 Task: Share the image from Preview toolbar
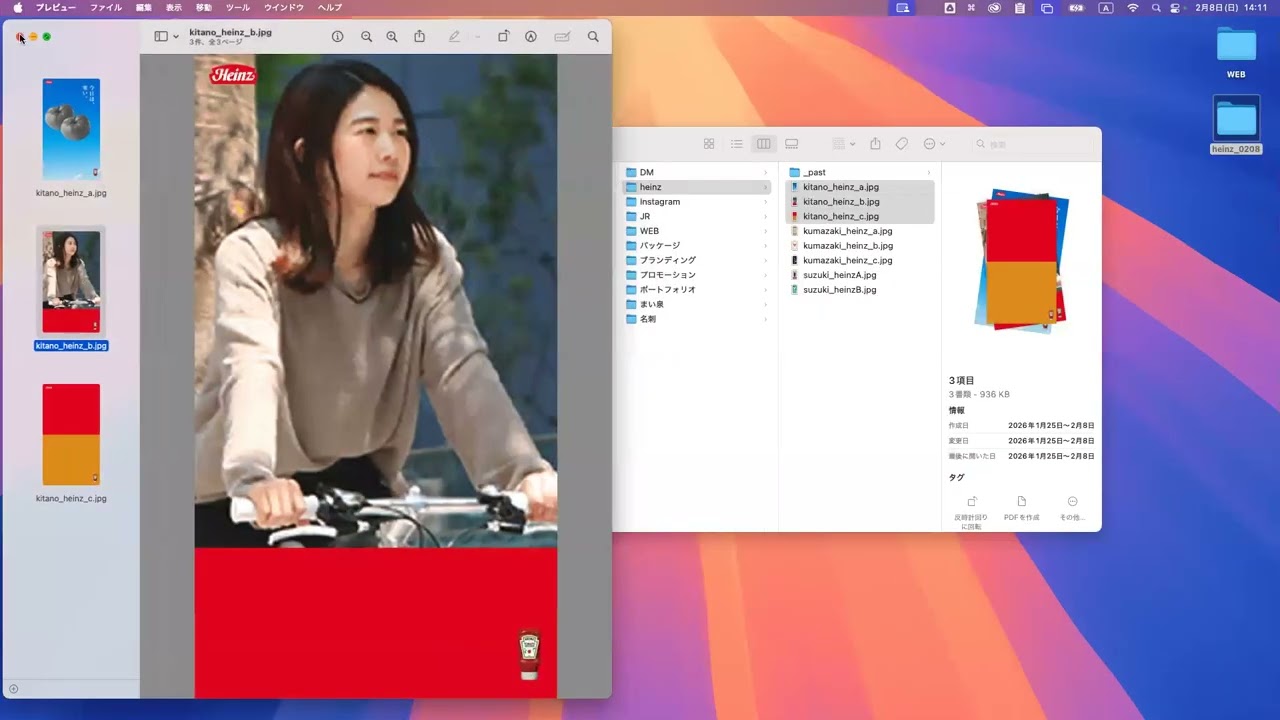coord(420,36)
